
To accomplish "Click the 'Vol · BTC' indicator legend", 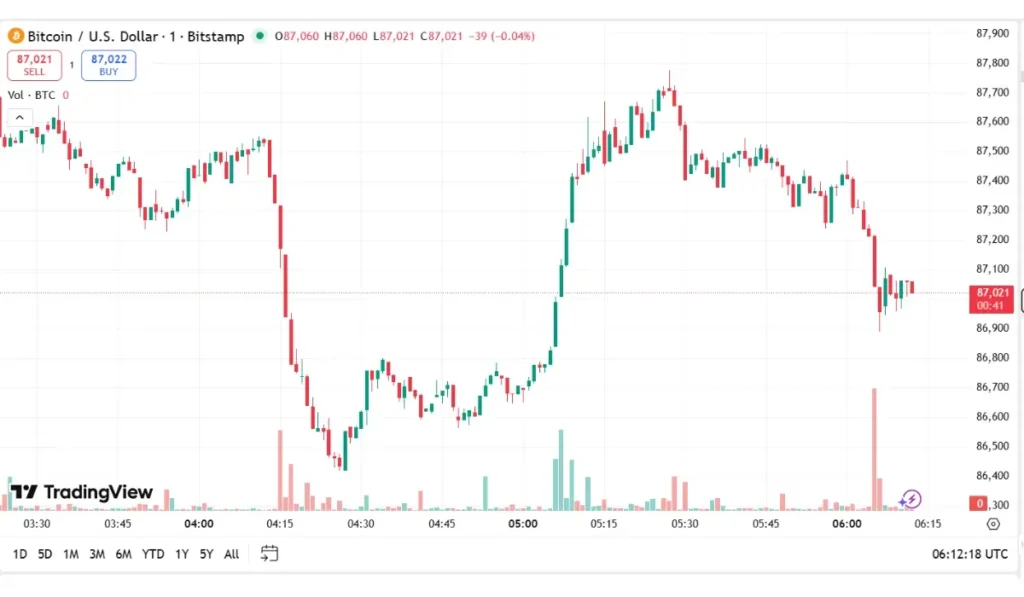I will [x=33, y=94].
